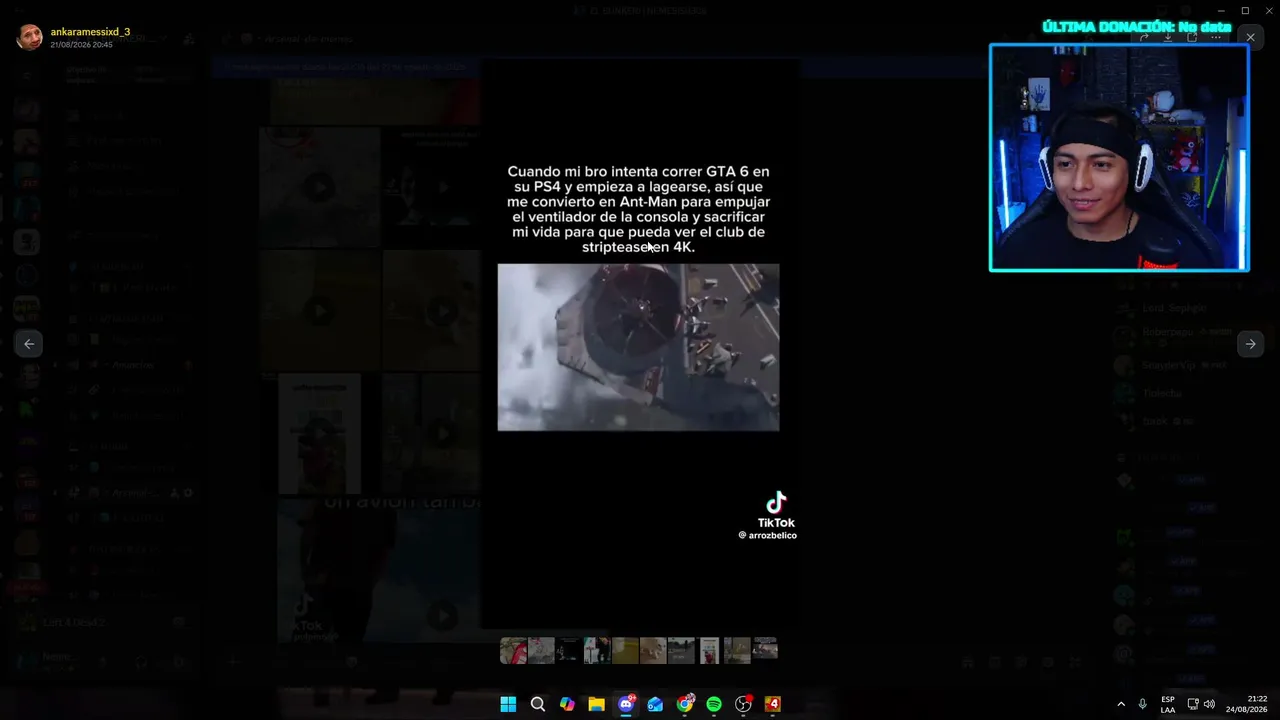Open the media in browser icon
This screenshot has height=720, width=1280.
click(x=1192, y=37)
